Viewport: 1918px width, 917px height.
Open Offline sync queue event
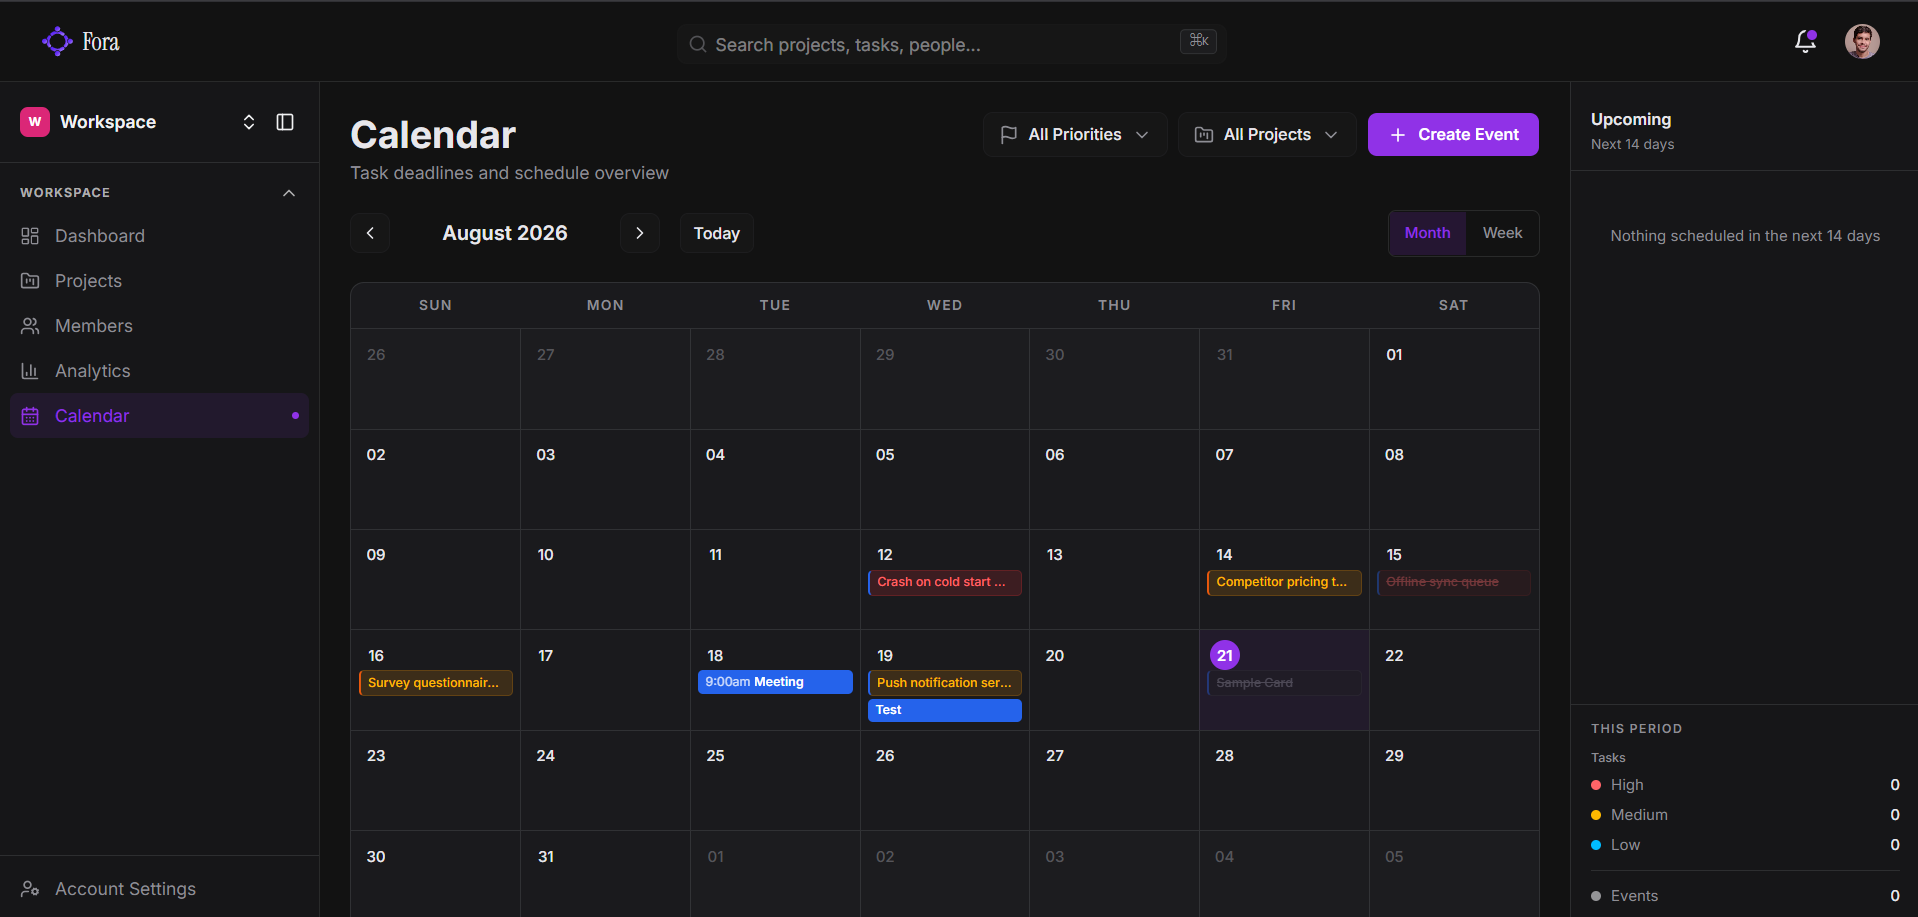click(x=1454, y=582)
